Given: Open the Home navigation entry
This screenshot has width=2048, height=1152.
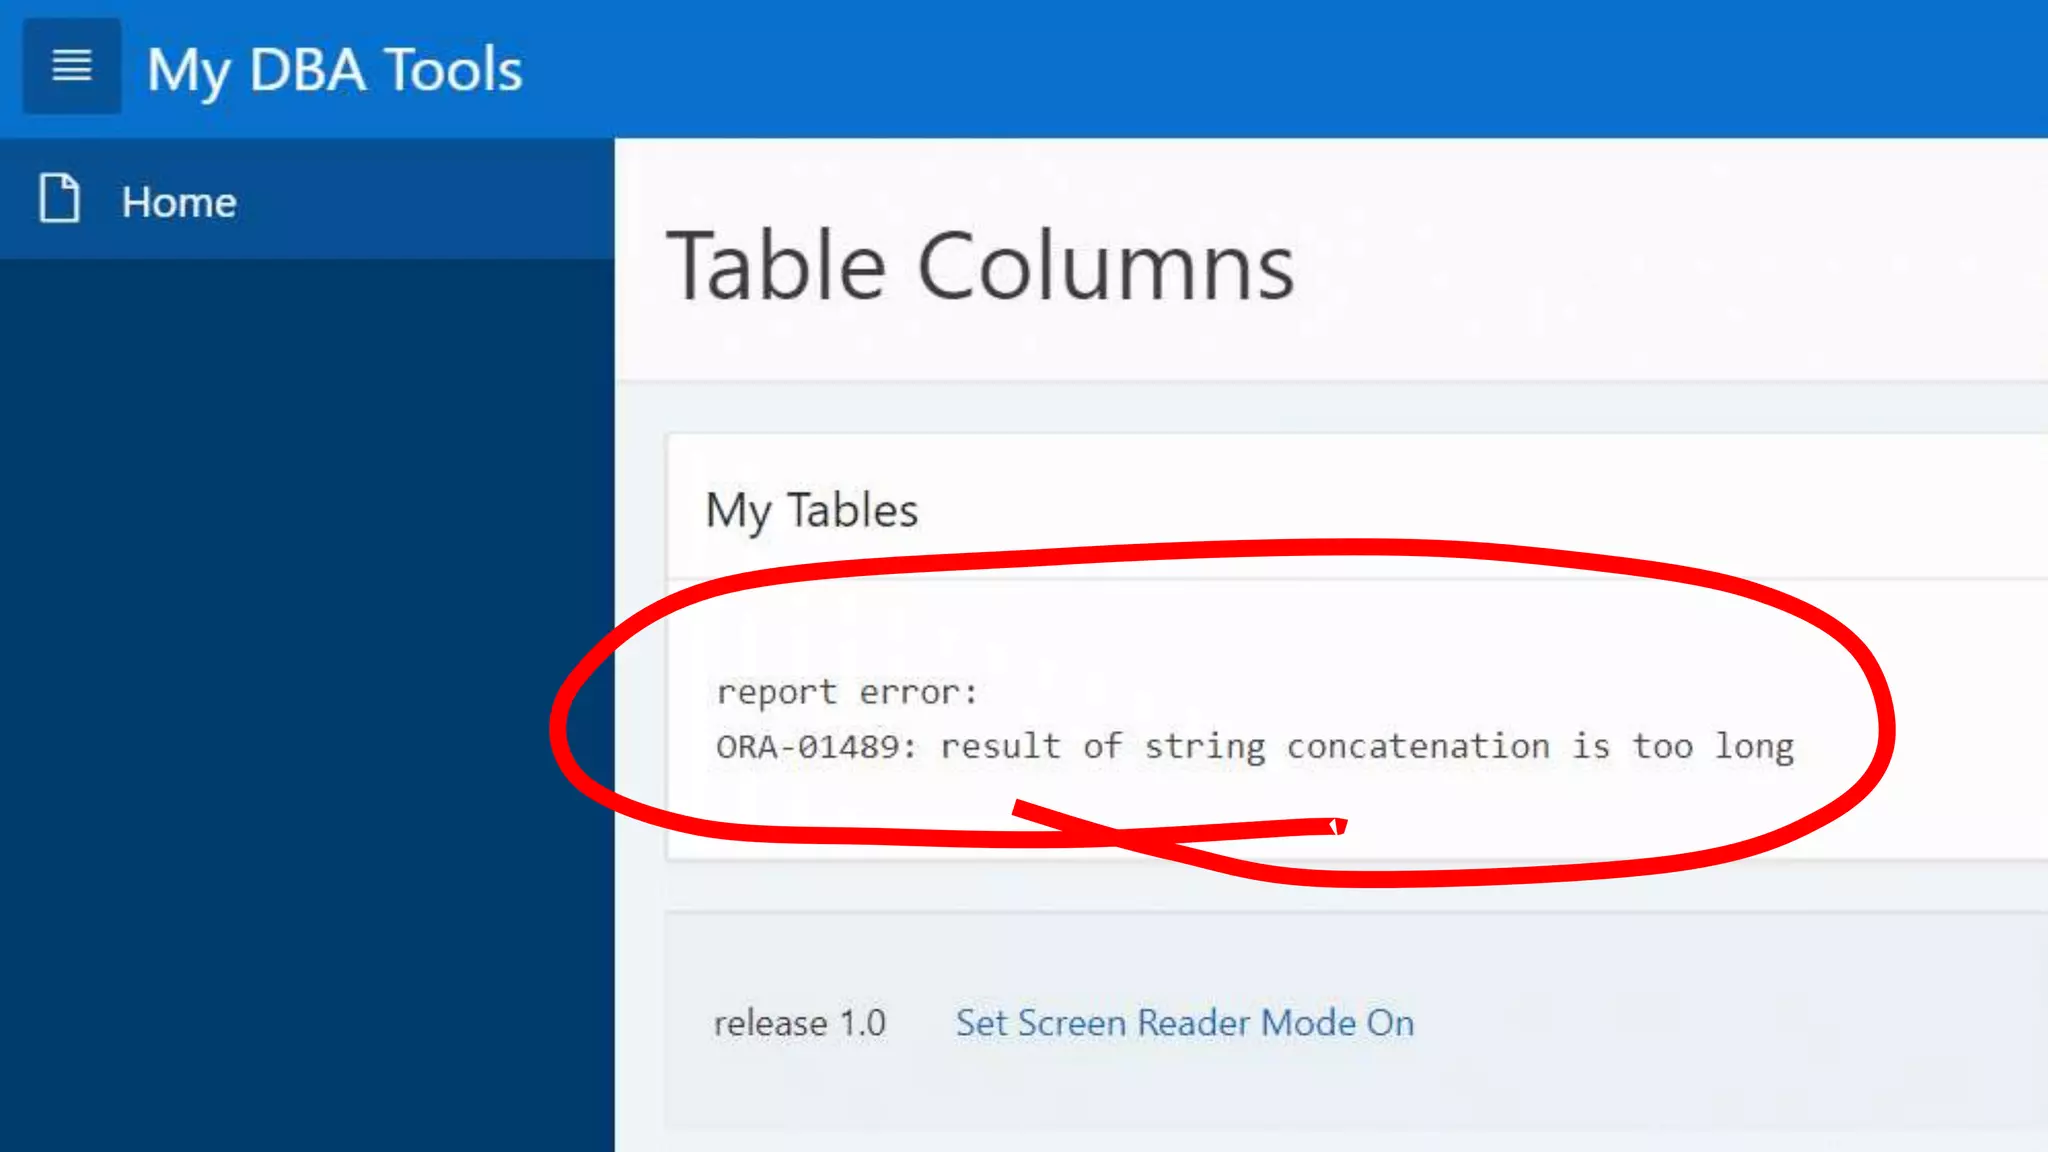Looking at the screenshot, I should pyautogui.click(x=179, y=202).
